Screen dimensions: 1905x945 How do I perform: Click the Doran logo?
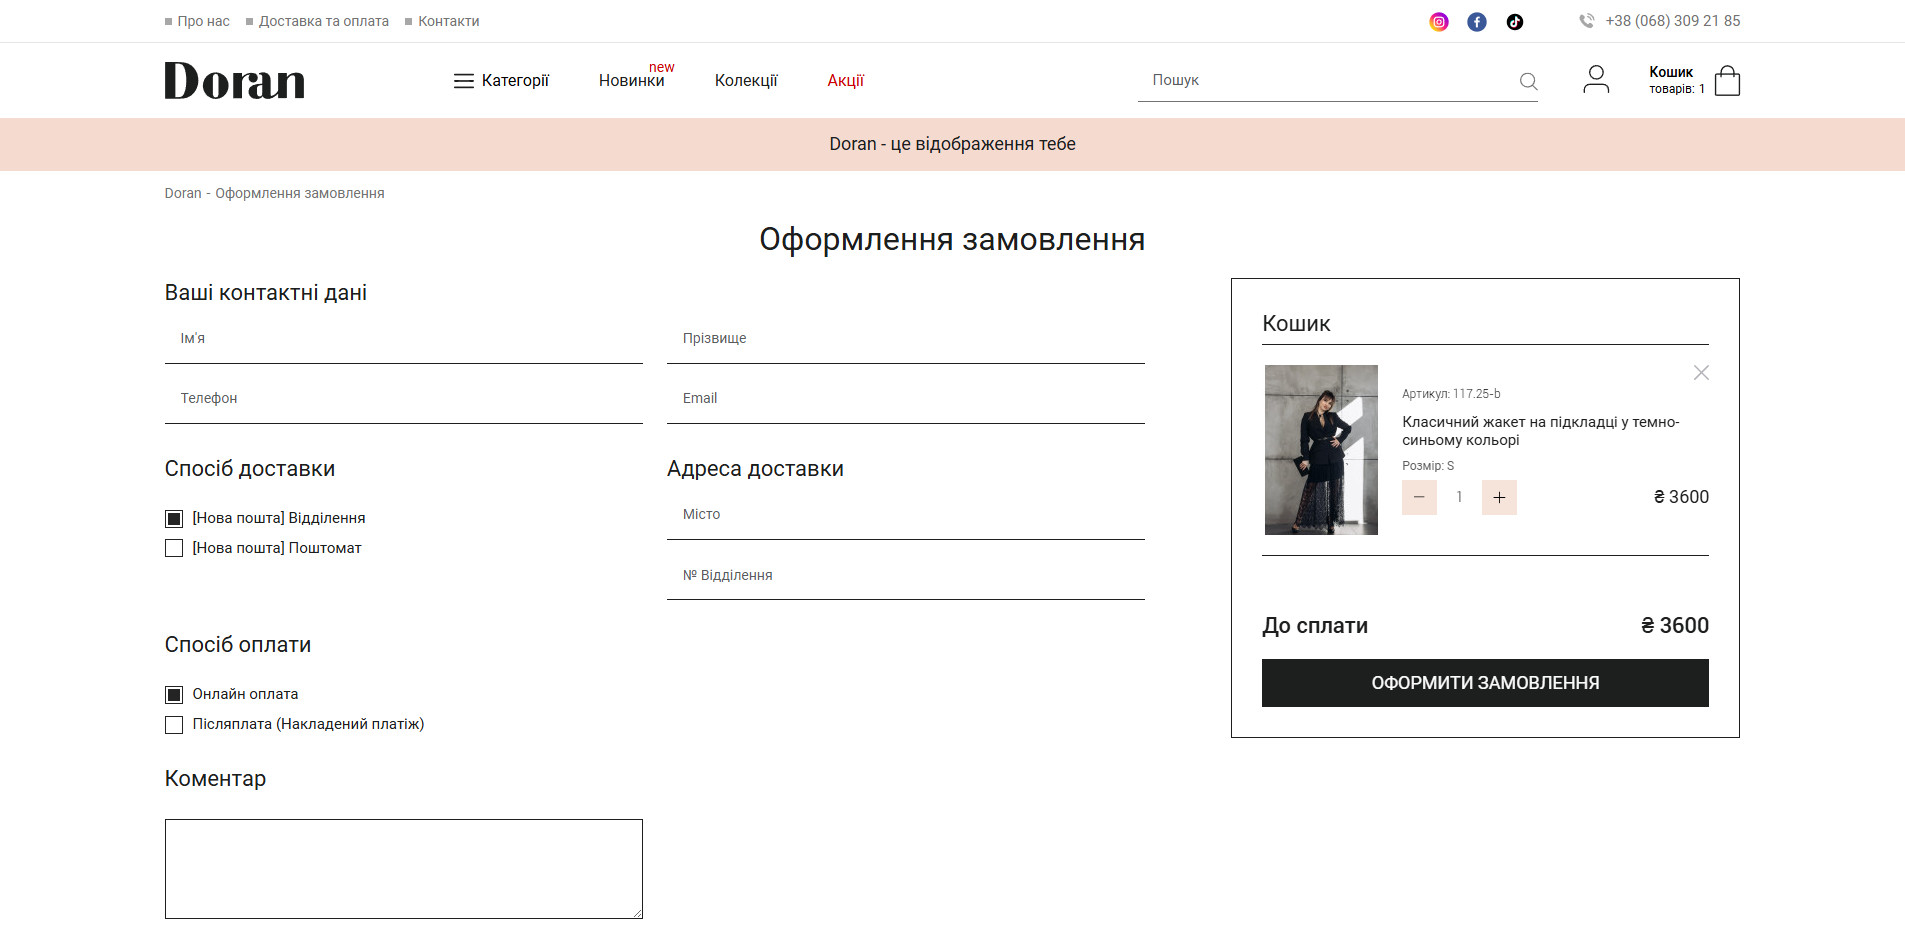[234, 81]
